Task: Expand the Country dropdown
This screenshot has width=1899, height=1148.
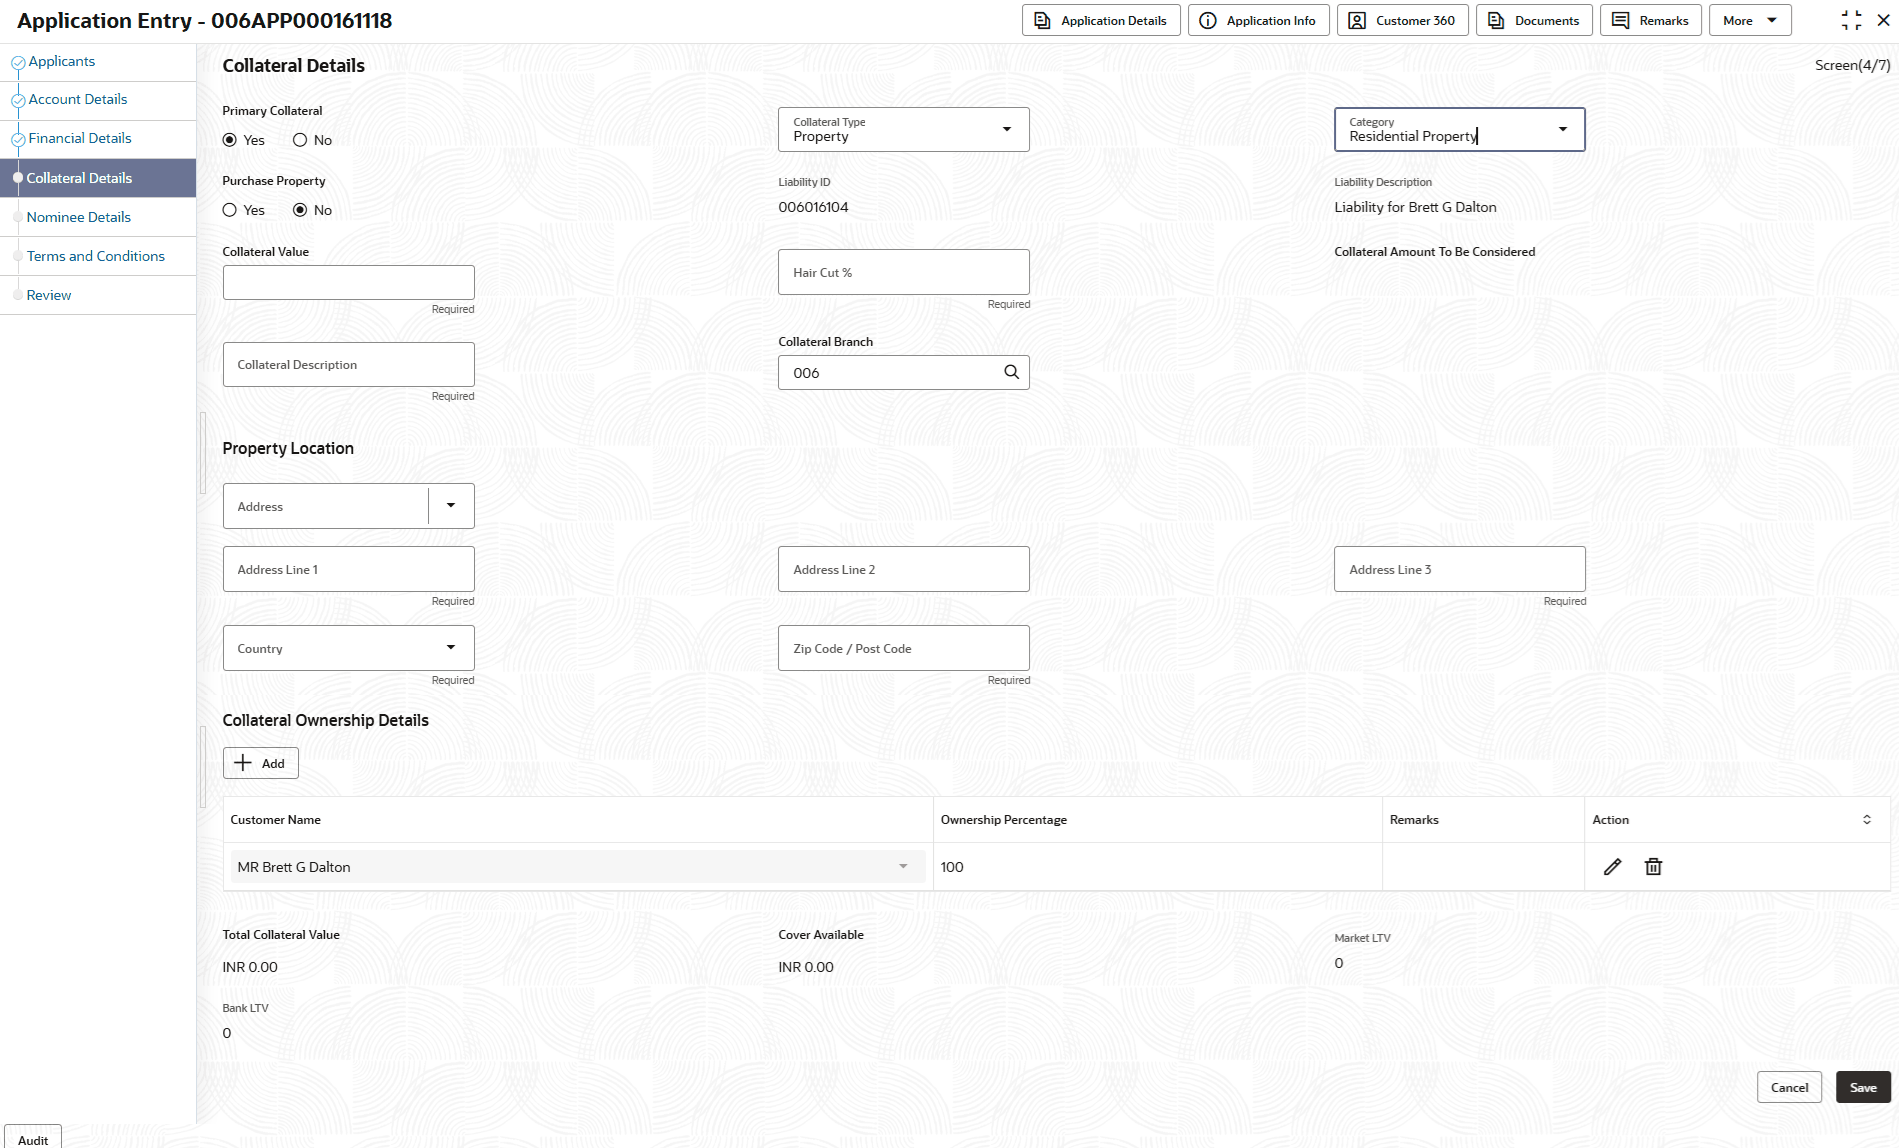Action: tap(451, 648)
